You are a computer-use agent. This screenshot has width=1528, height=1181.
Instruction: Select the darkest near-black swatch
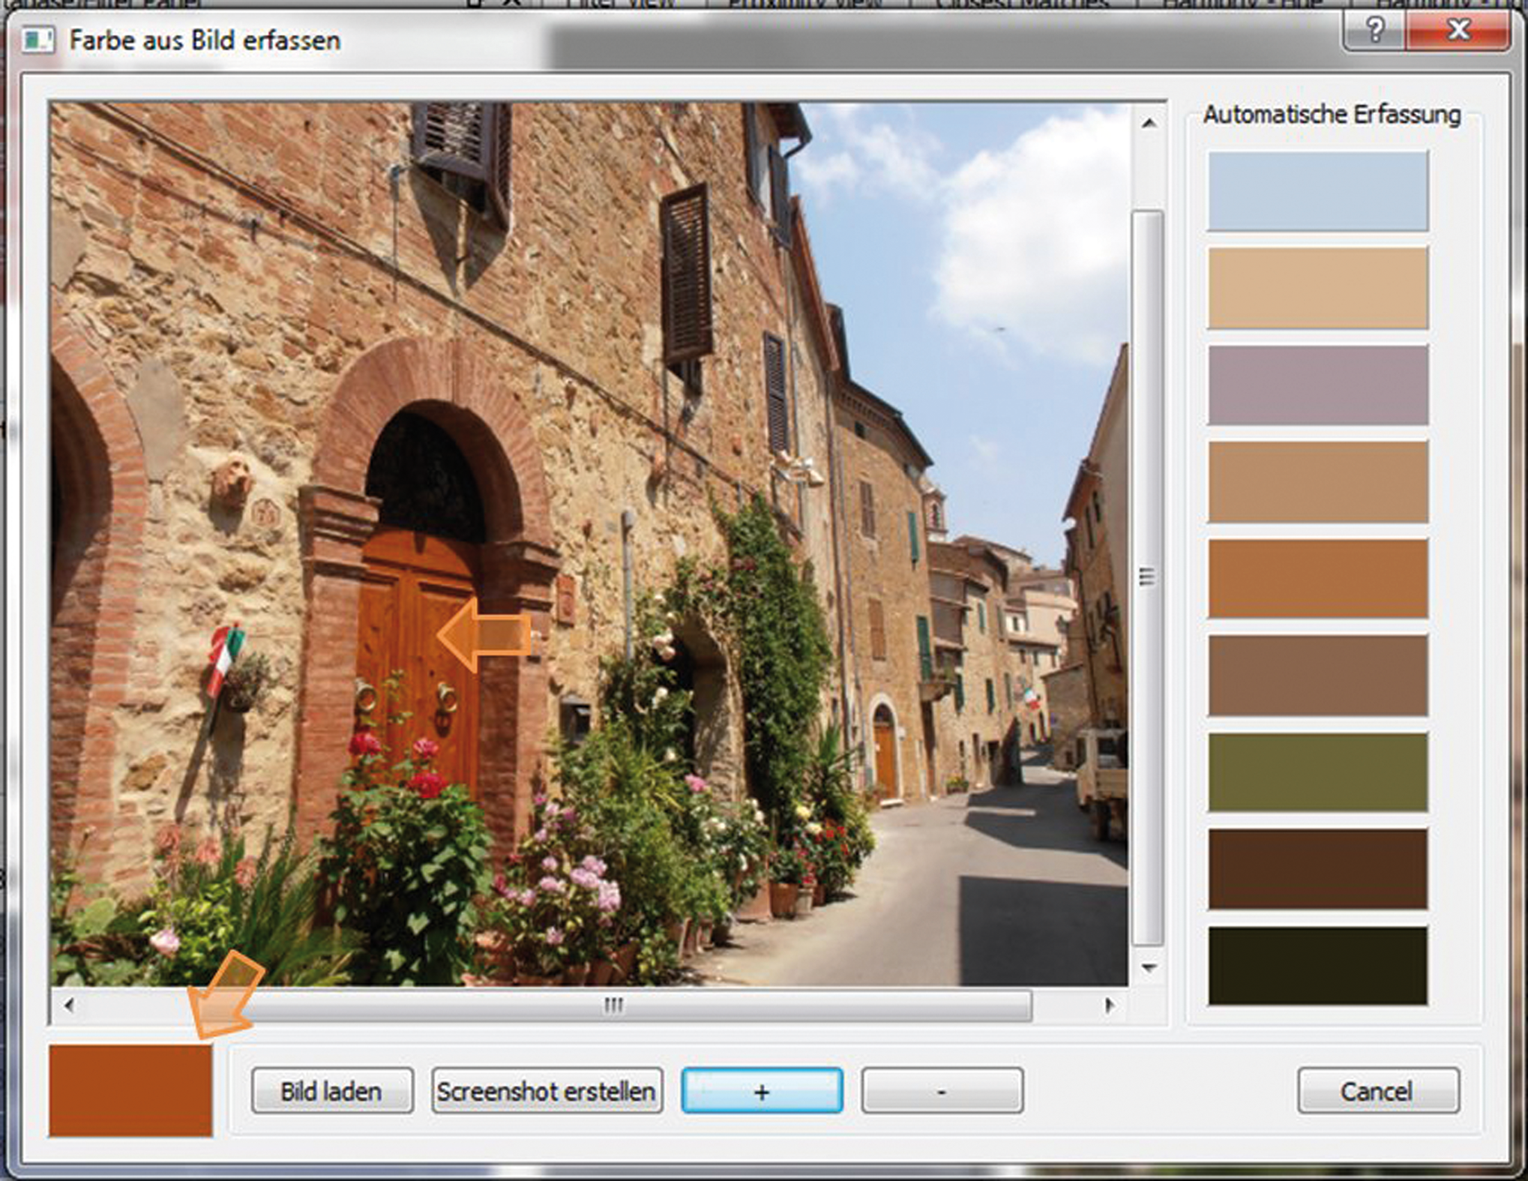click(1317, 965)
